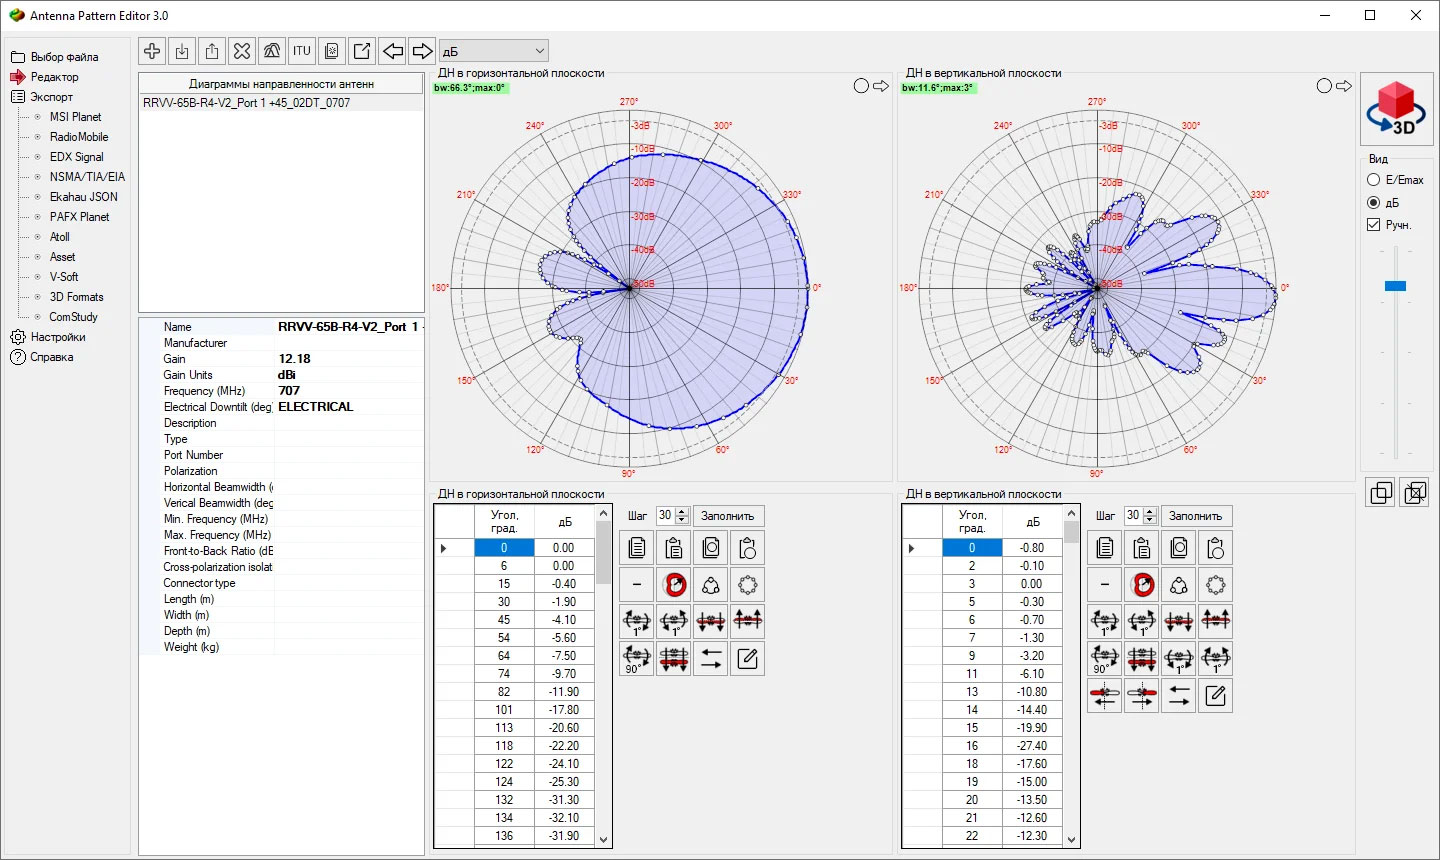The image size is (1440, 860).
Task: Click the vertical scale slider handle
Action: (1395, 286)
